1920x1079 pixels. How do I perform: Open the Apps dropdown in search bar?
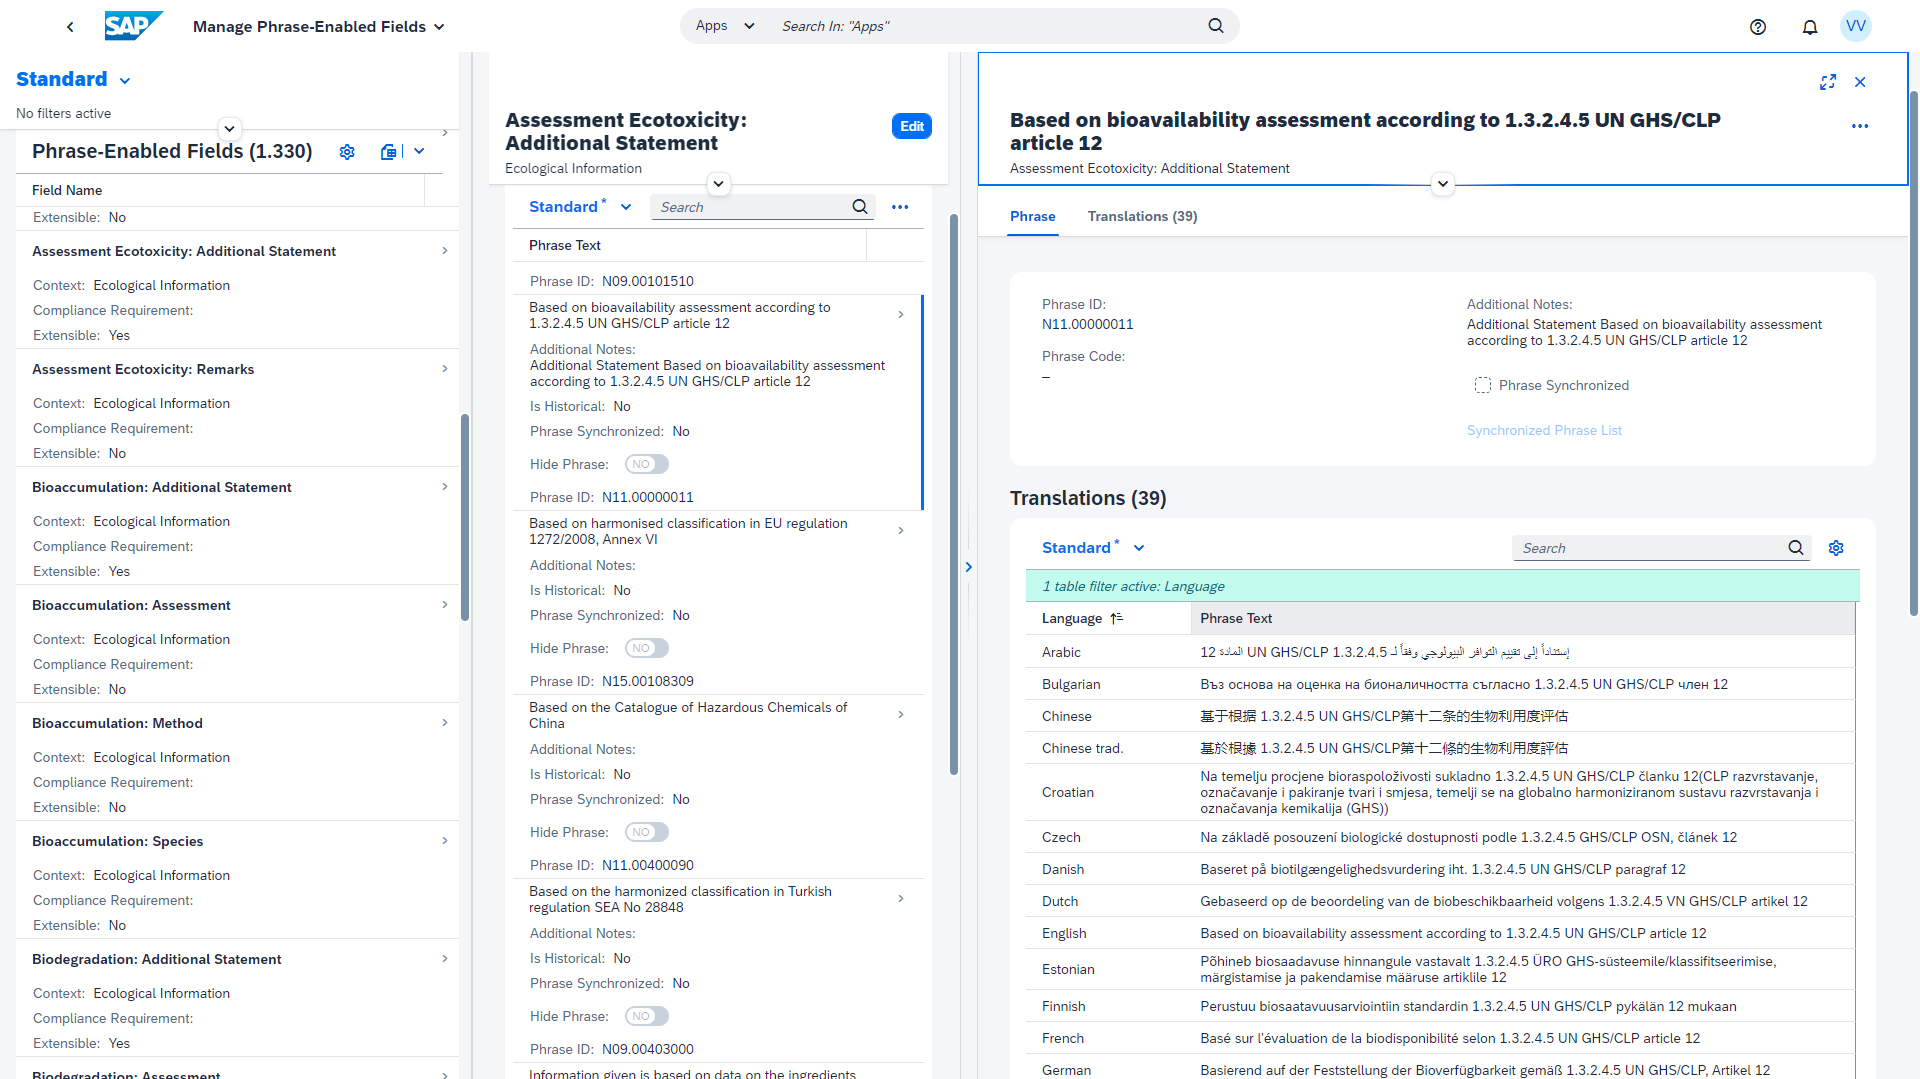coord(724,26)
